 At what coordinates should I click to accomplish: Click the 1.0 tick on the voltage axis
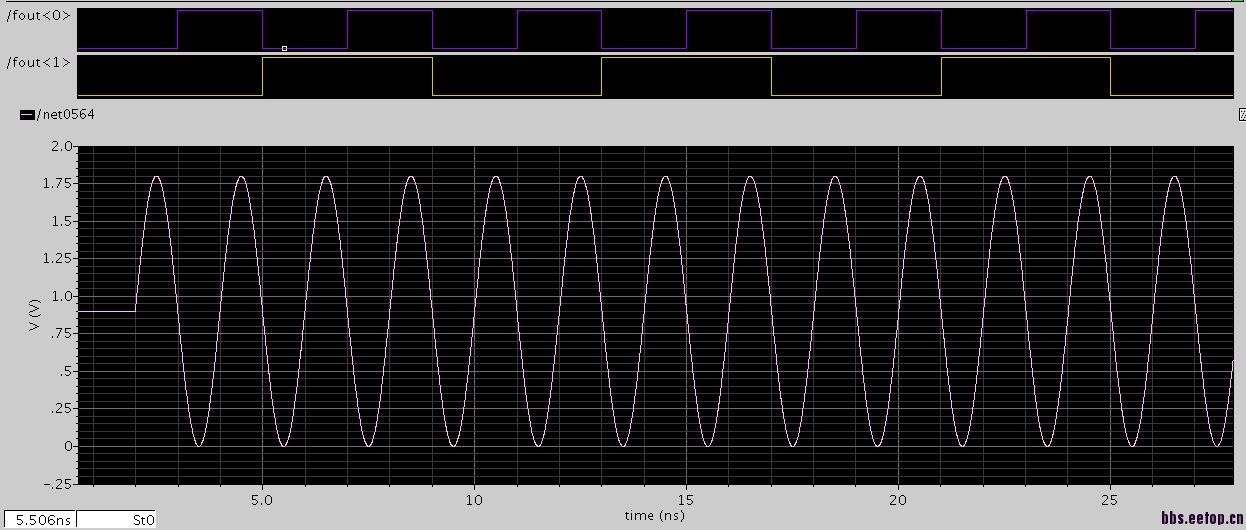[61, 296]
